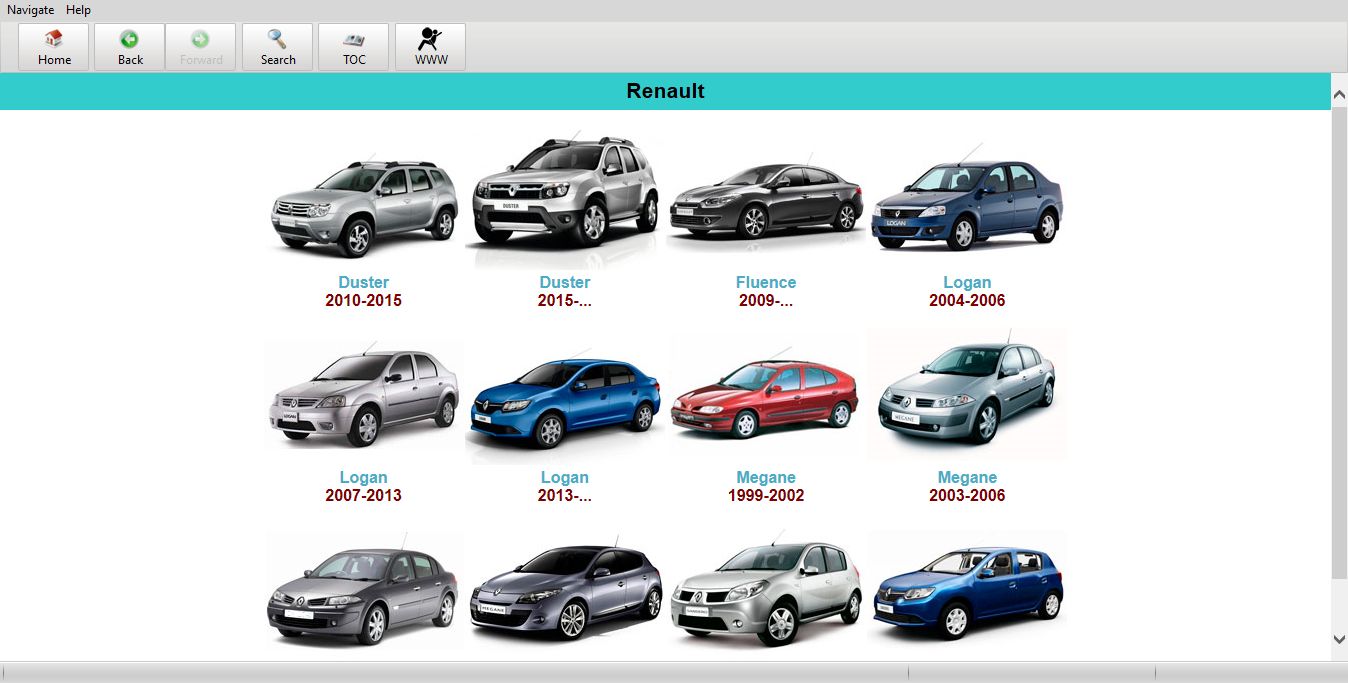Click the 2009-... year text under Fluence

point(766,300)
